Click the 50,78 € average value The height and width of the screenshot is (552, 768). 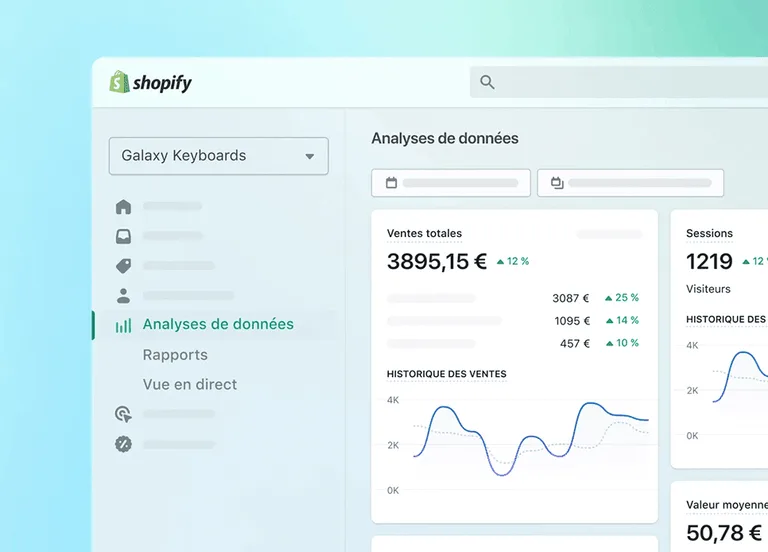724,533
